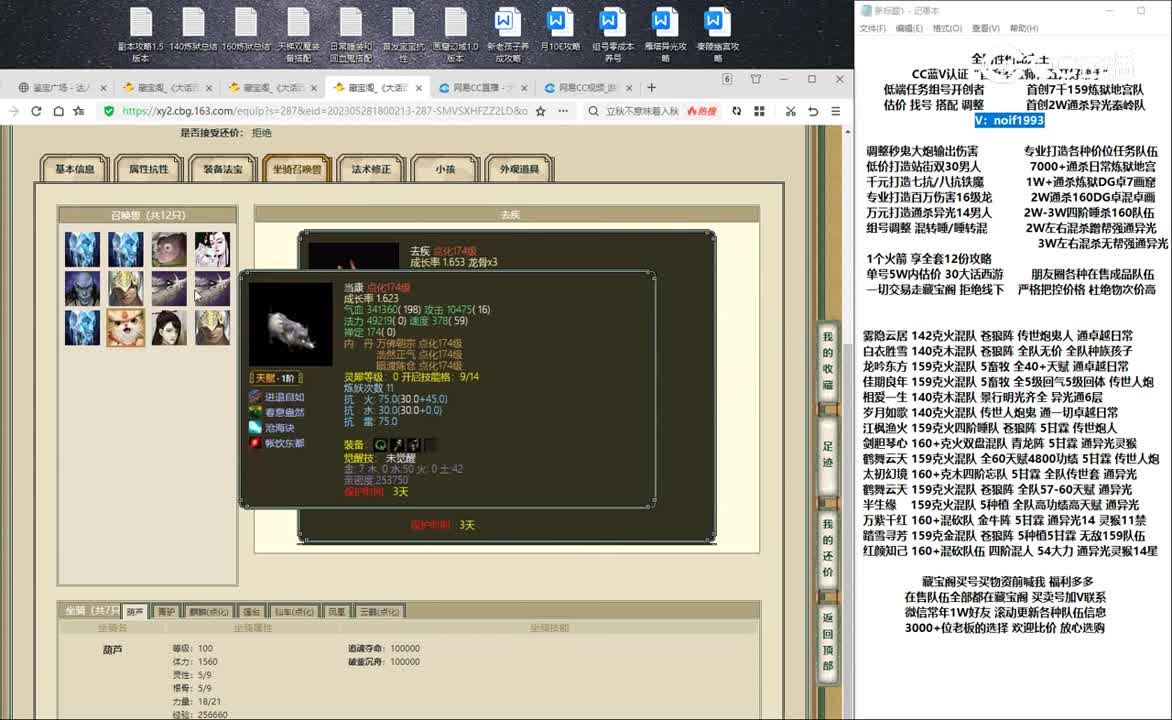Click the sync arrows toolbar icon
Screen dimensions: 1172x720
coord(736,111)
